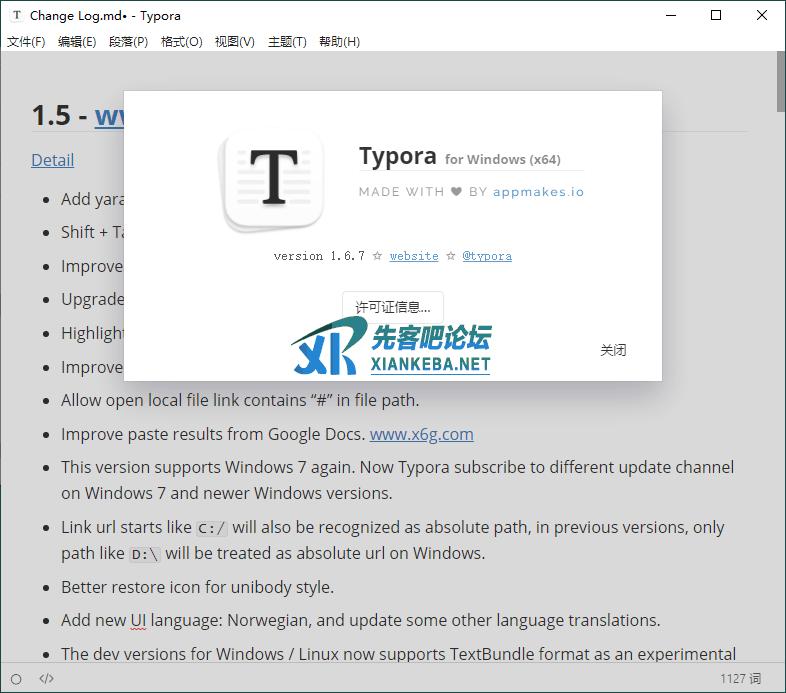Open the 格式(O) menu

tap(181, 42)
